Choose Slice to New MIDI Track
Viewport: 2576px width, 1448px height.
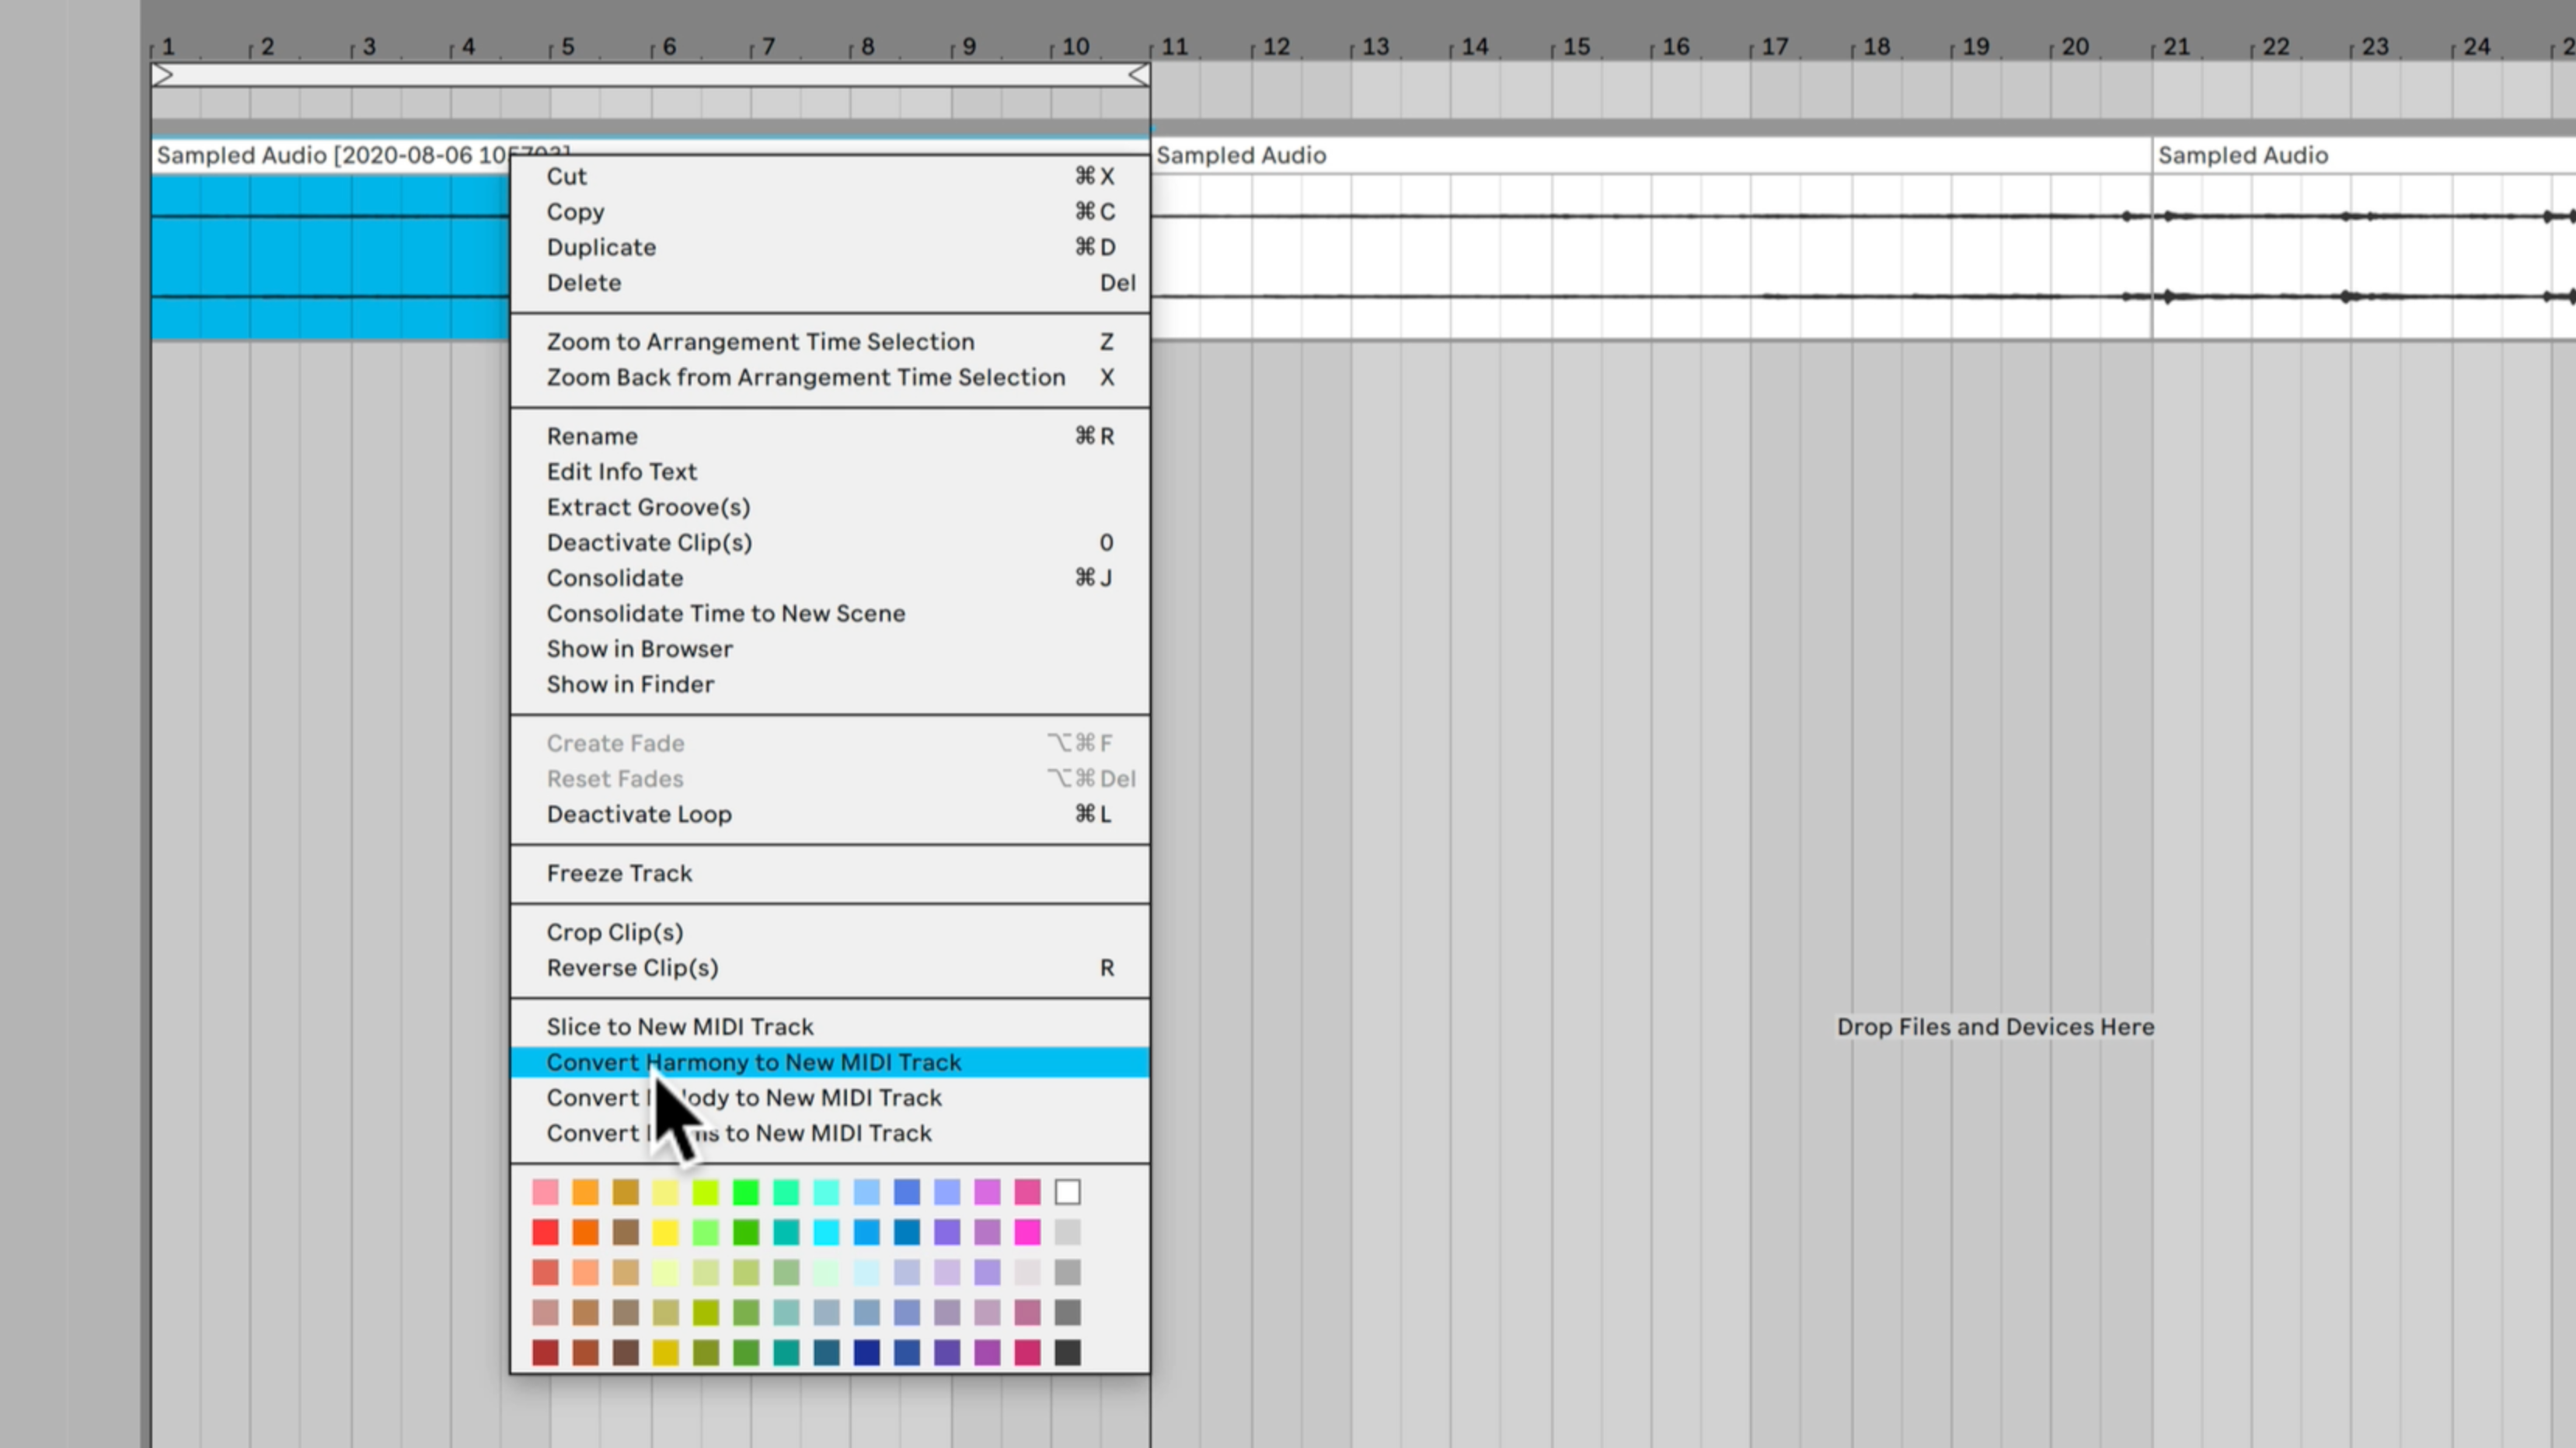(x=679, y=1026)
